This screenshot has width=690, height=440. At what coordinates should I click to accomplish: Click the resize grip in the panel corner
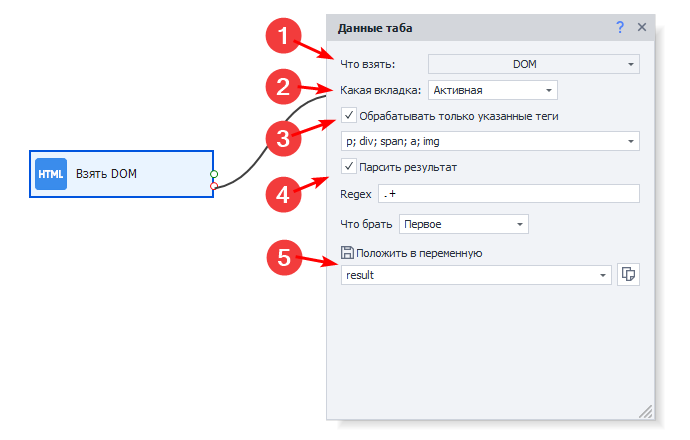(645, 411)
